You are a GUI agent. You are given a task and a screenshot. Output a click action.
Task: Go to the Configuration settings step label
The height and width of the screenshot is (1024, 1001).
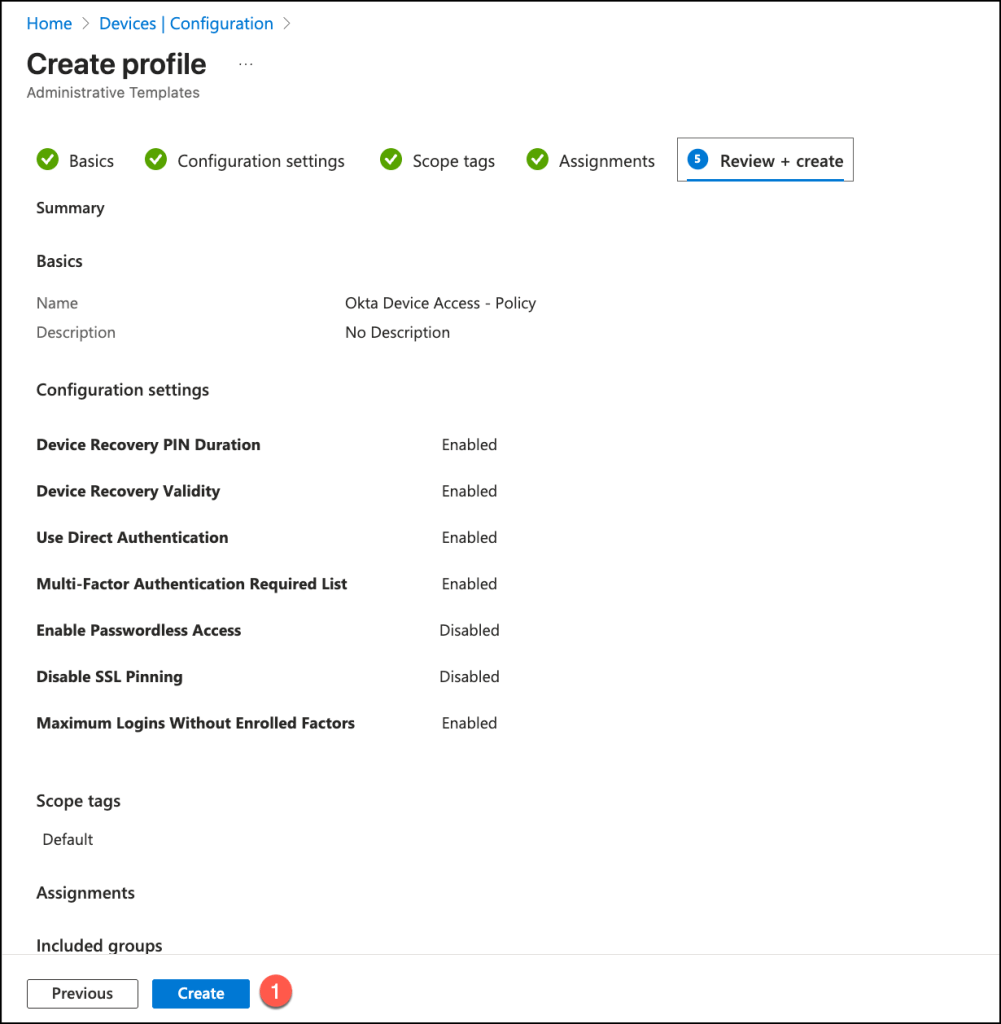click(261, 161)
